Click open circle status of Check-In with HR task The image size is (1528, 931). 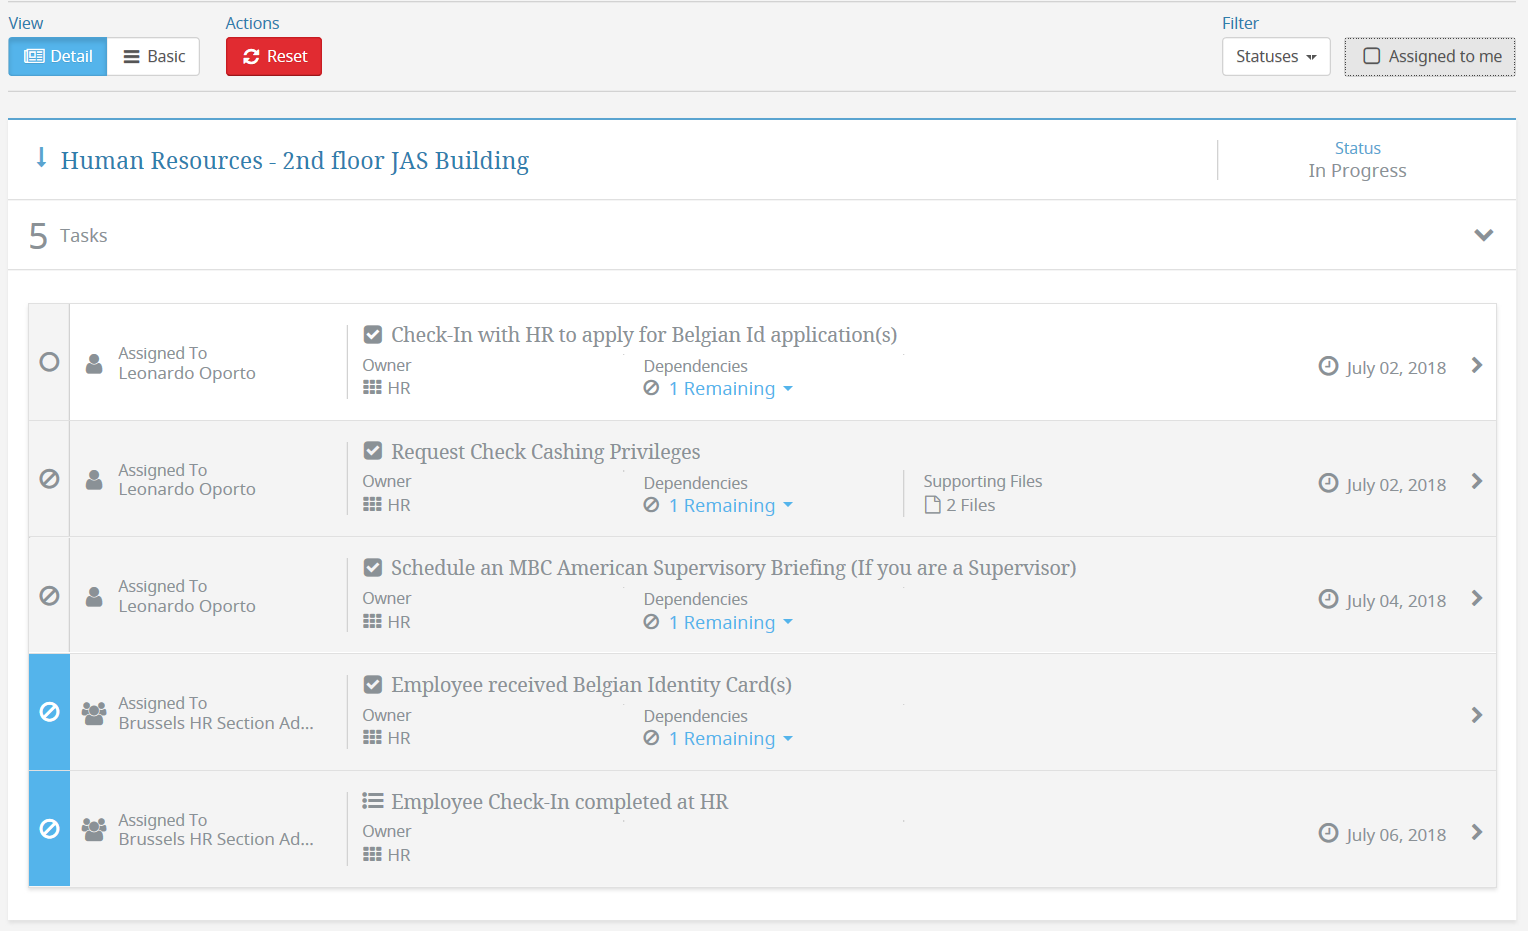pos(49,362)
